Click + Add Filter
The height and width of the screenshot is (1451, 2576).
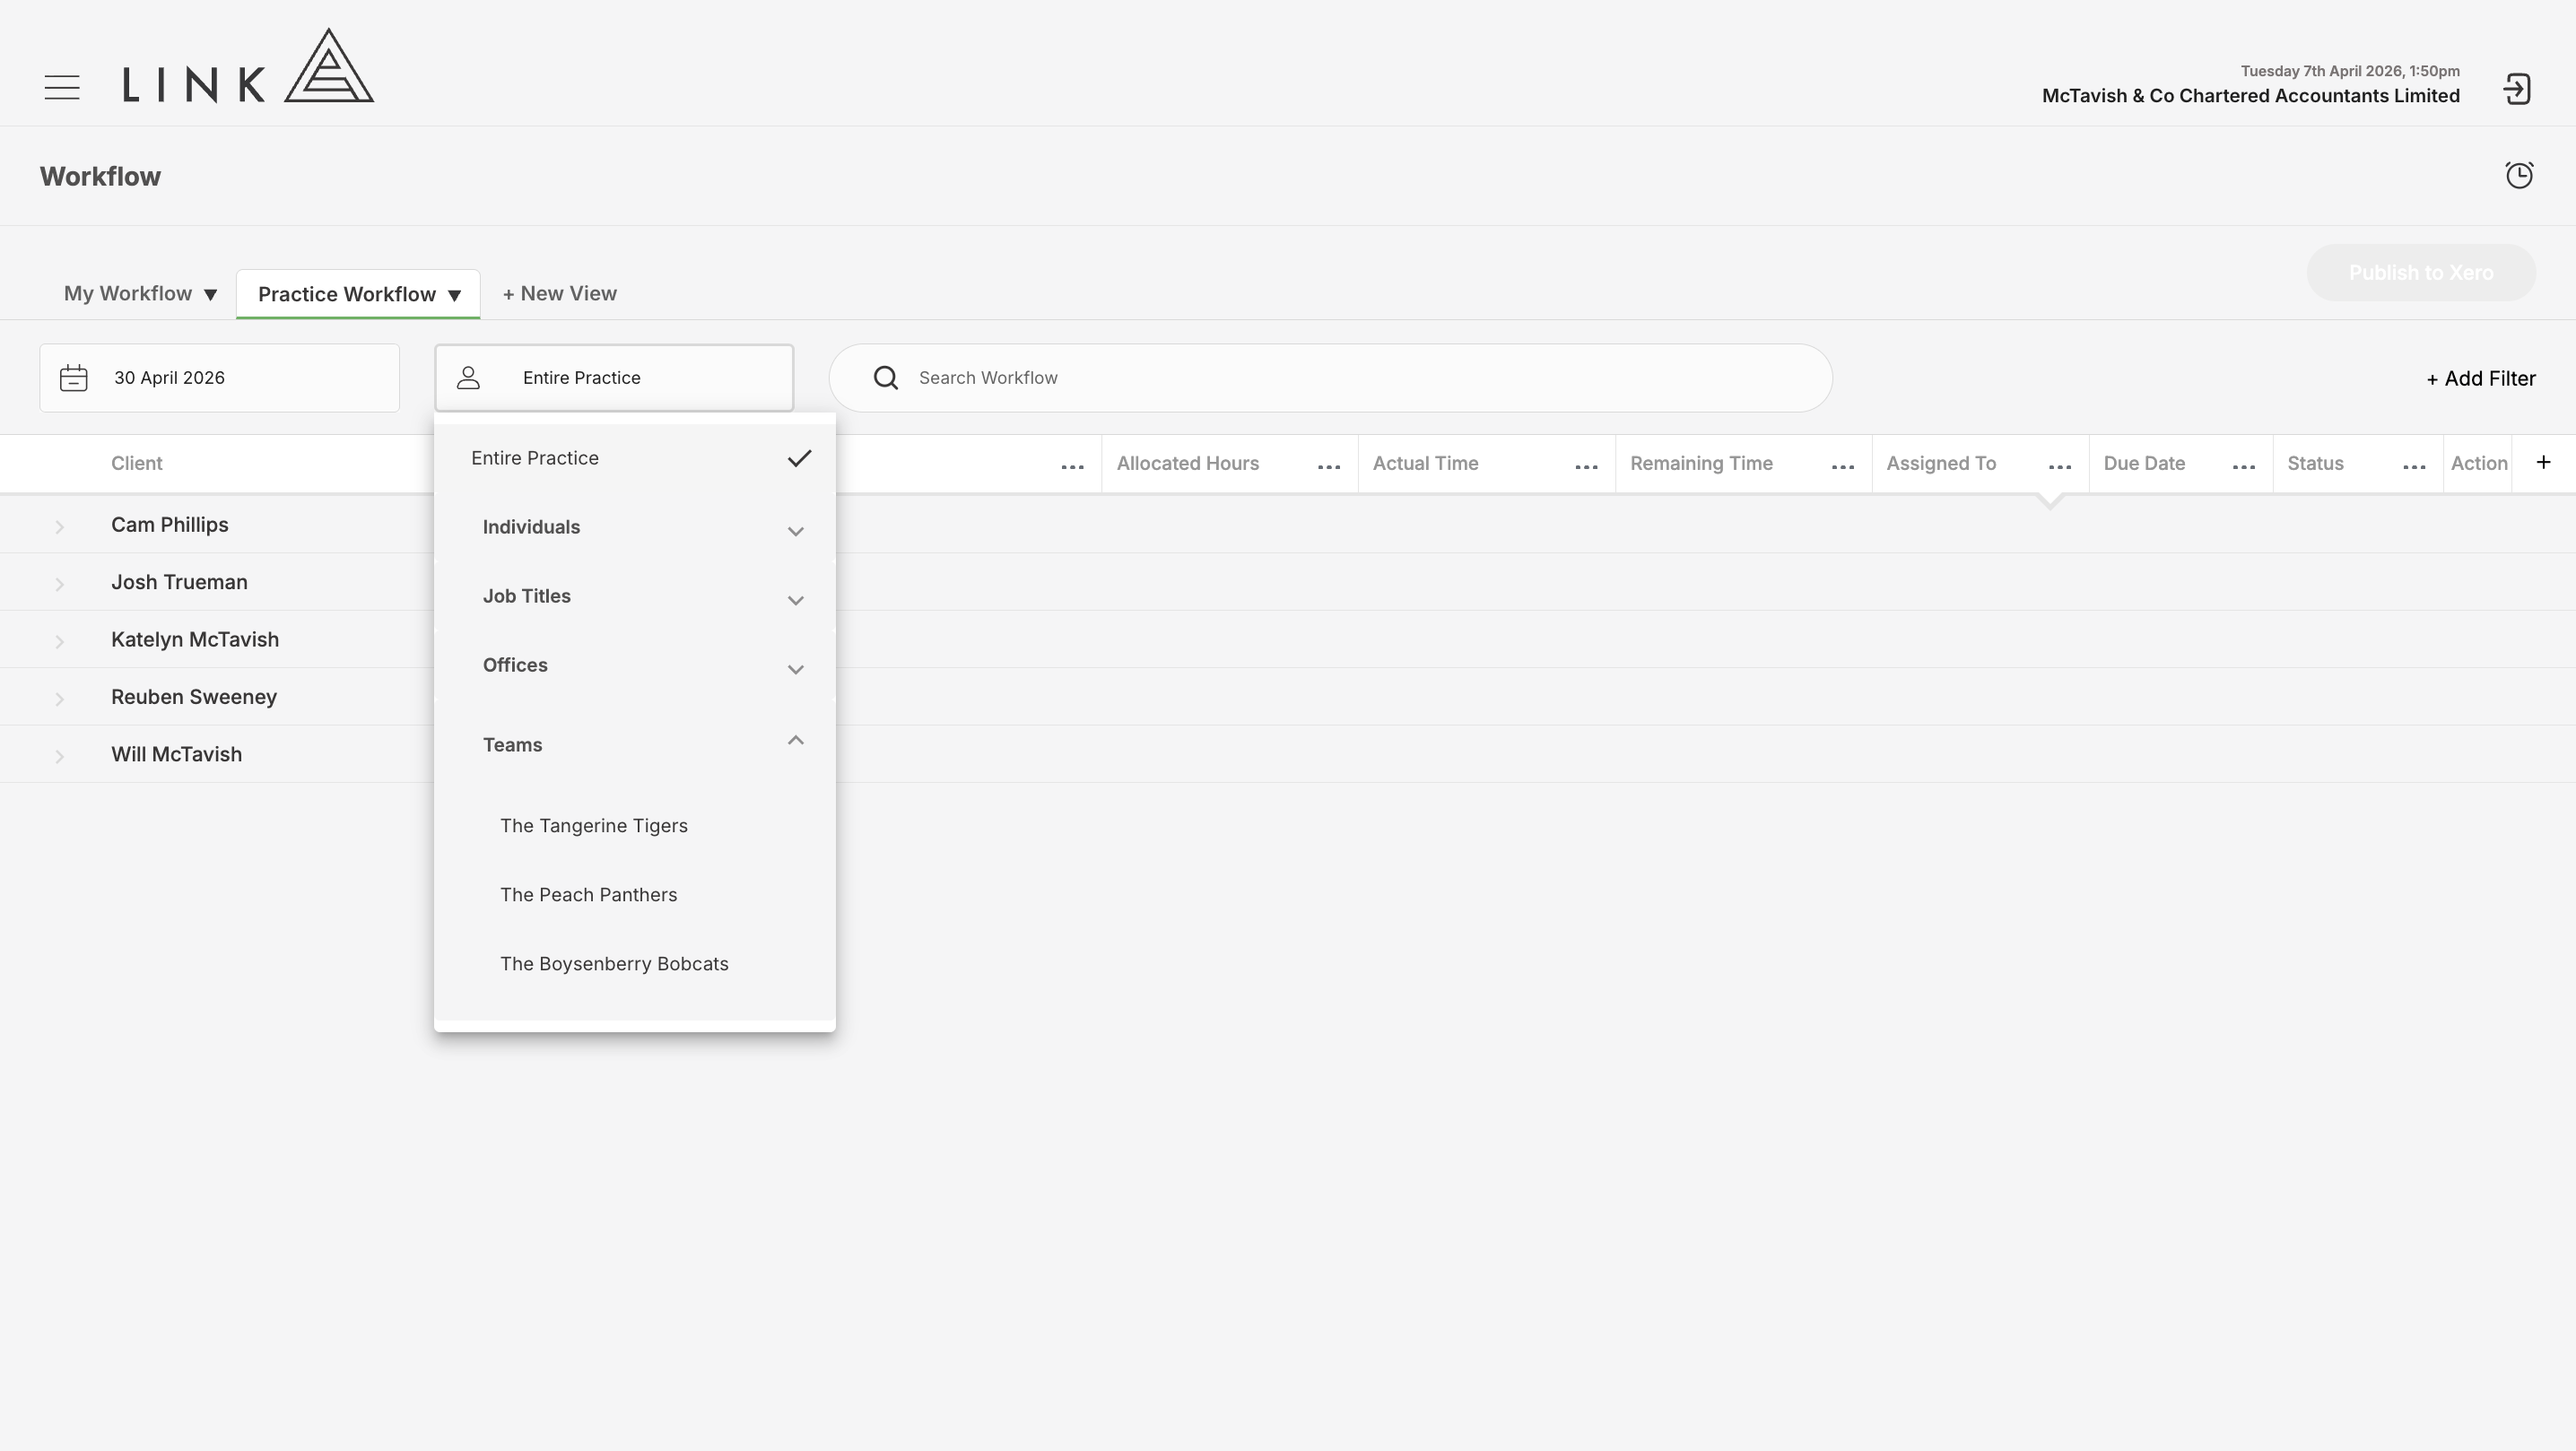[x=2481, y=378]
